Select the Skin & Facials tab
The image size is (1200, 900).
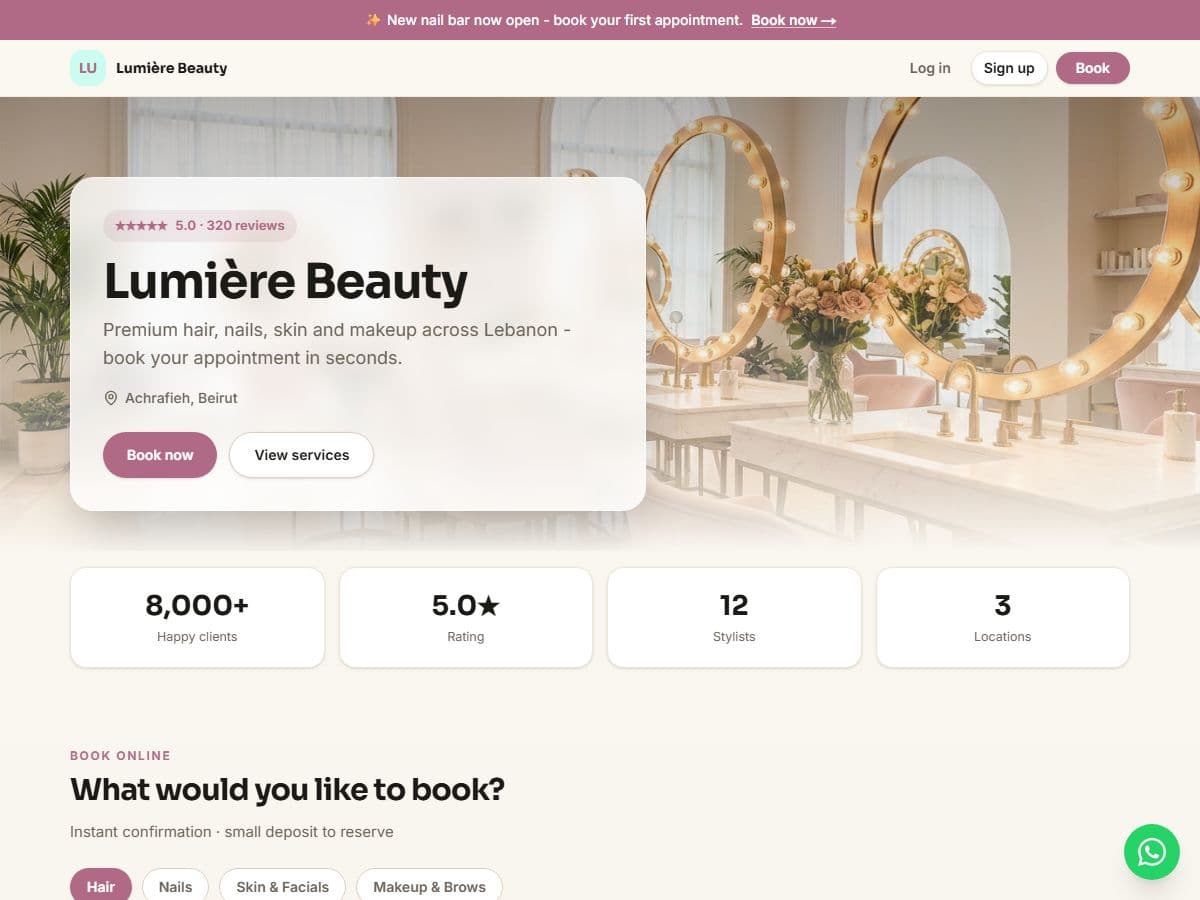[282, 886]
